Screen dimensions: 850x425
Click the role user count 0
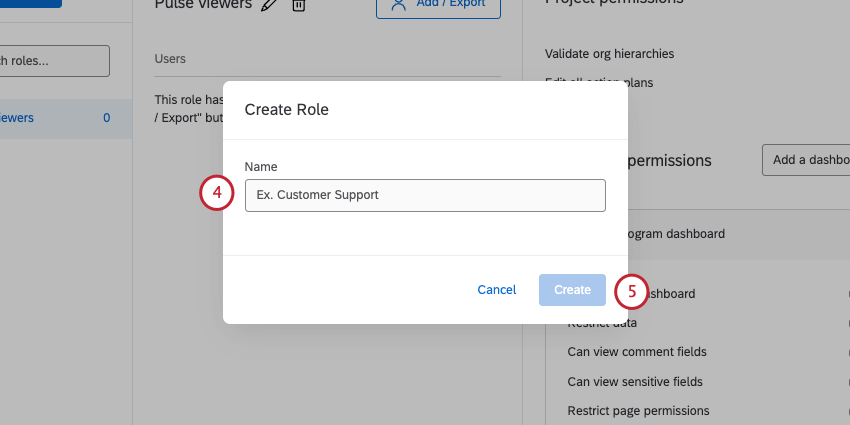tap(106, 118)
